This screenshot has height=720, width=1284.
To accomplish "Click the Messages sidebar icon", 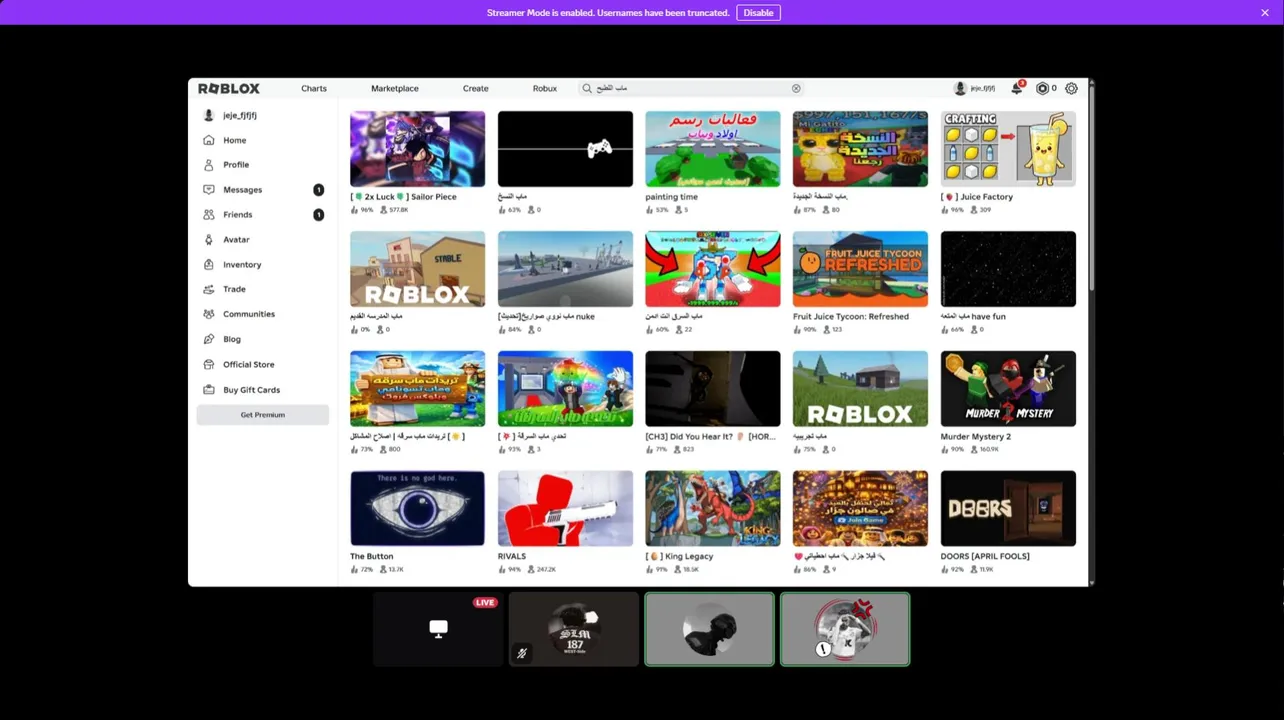I will (208, 189).
